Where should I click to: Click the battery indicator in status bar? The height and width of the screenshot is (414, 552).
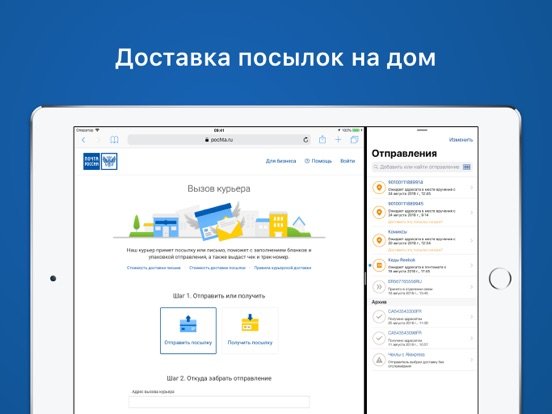tap(357, 130)
